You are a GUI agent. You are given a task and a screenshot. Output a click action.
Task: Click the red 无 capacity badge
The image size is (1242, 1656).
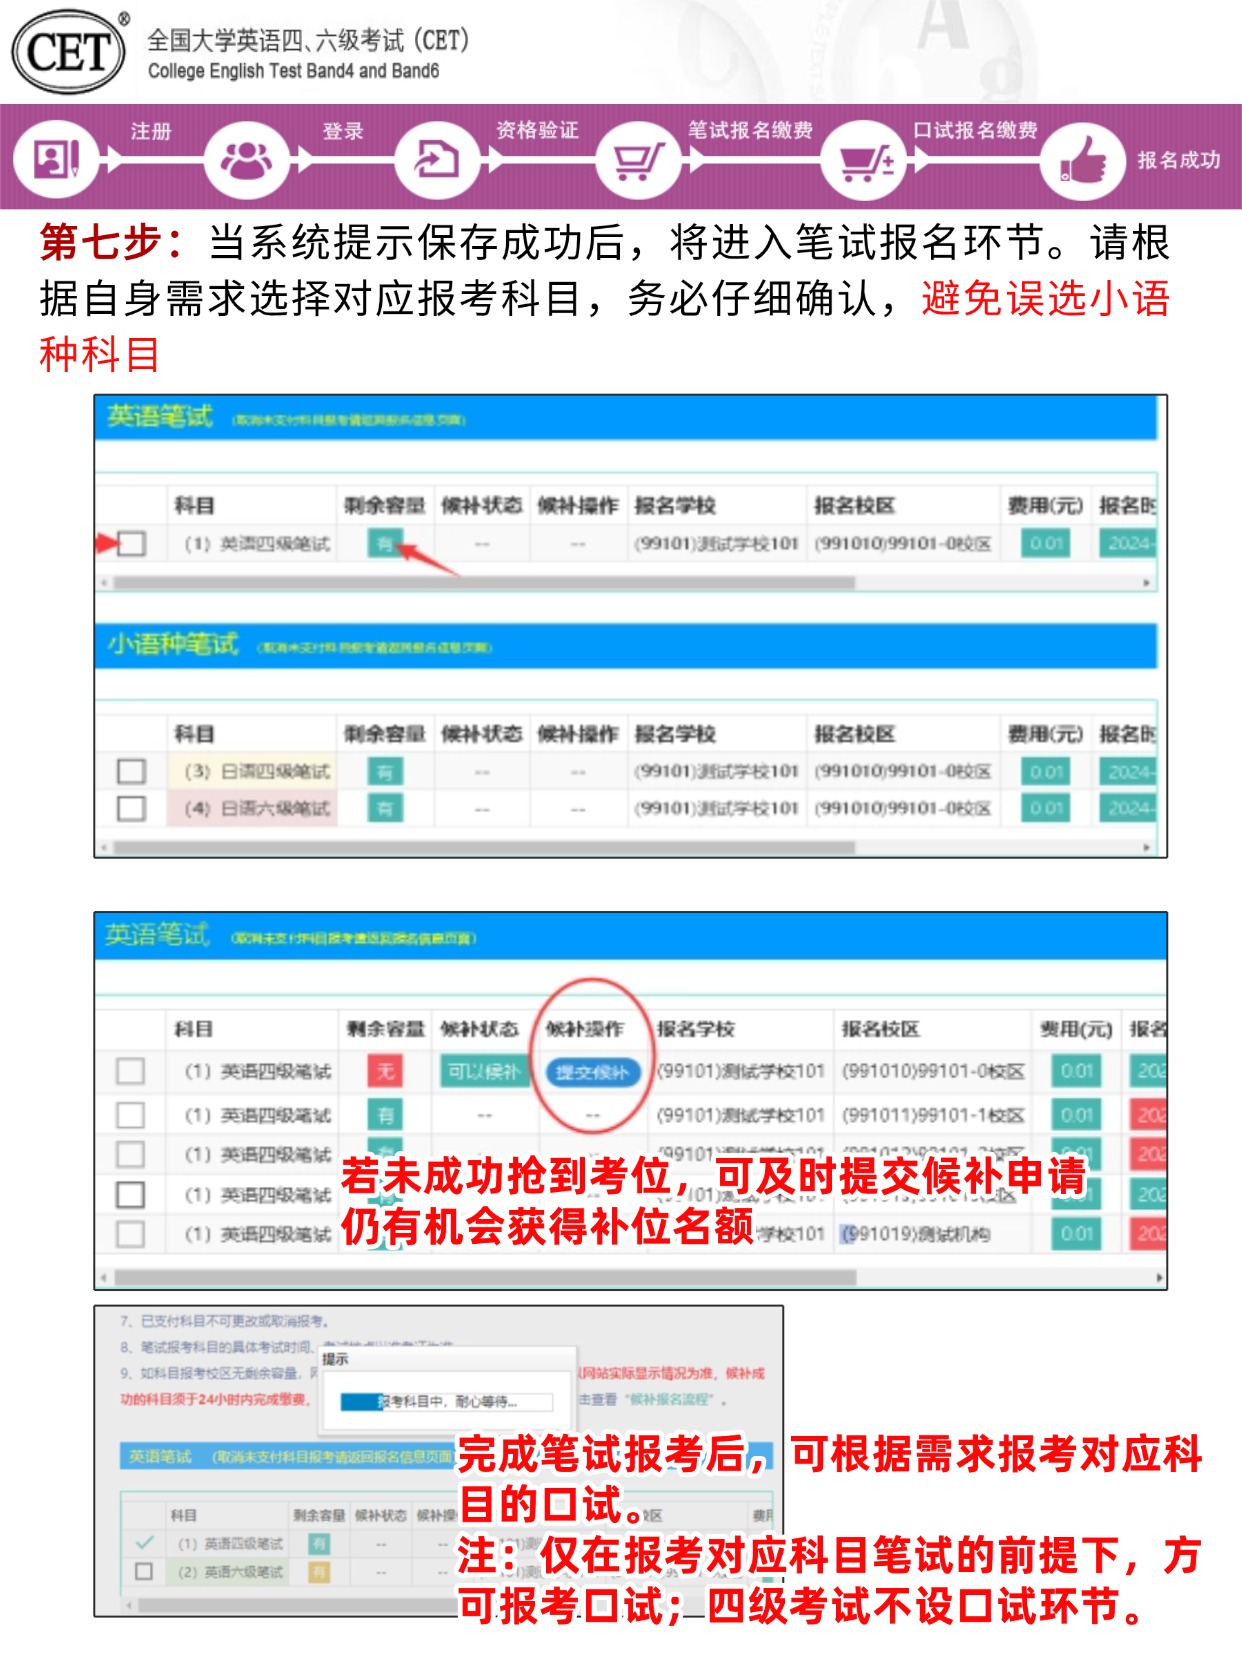point(385,1071)
